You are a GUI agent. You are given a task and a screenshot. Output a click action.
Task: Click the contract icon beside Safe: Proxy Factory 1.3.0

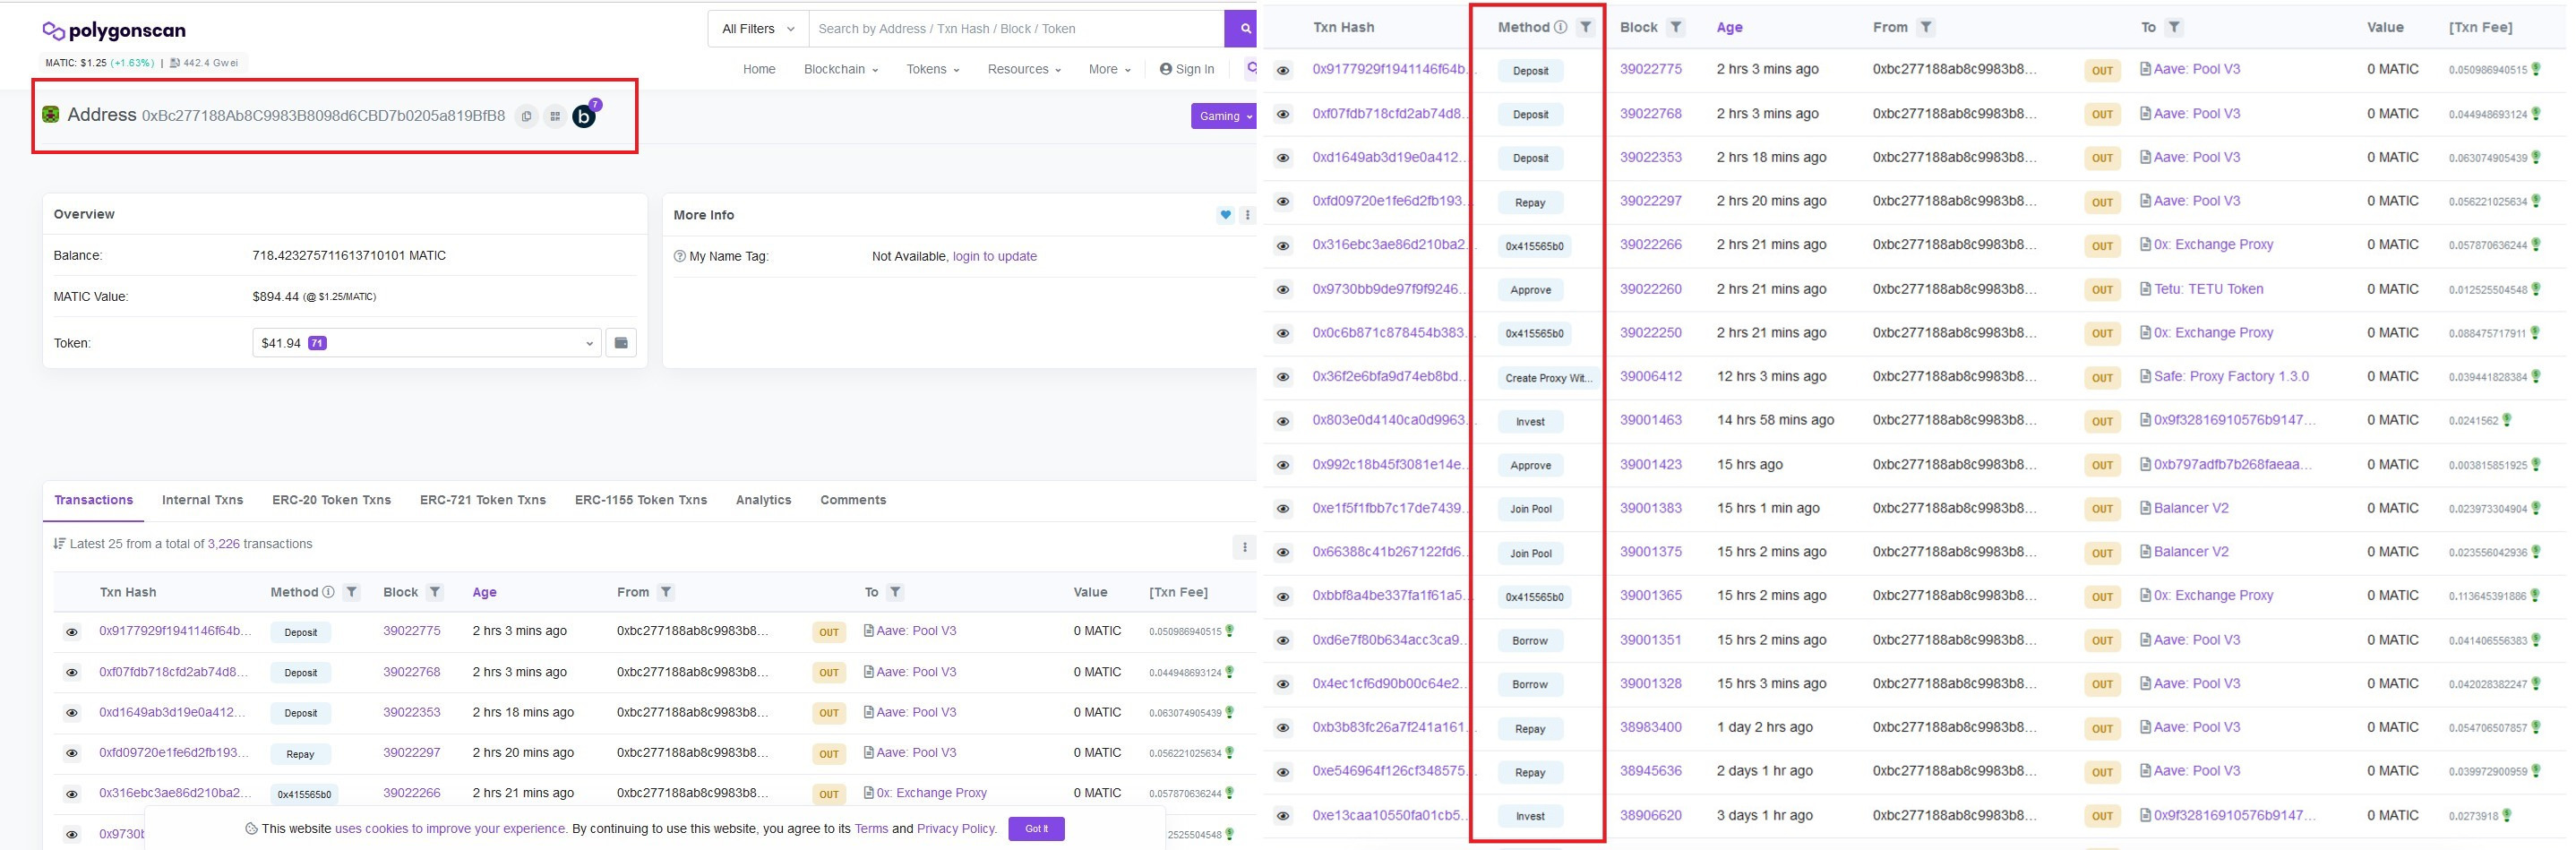(x=2145, y=377)
